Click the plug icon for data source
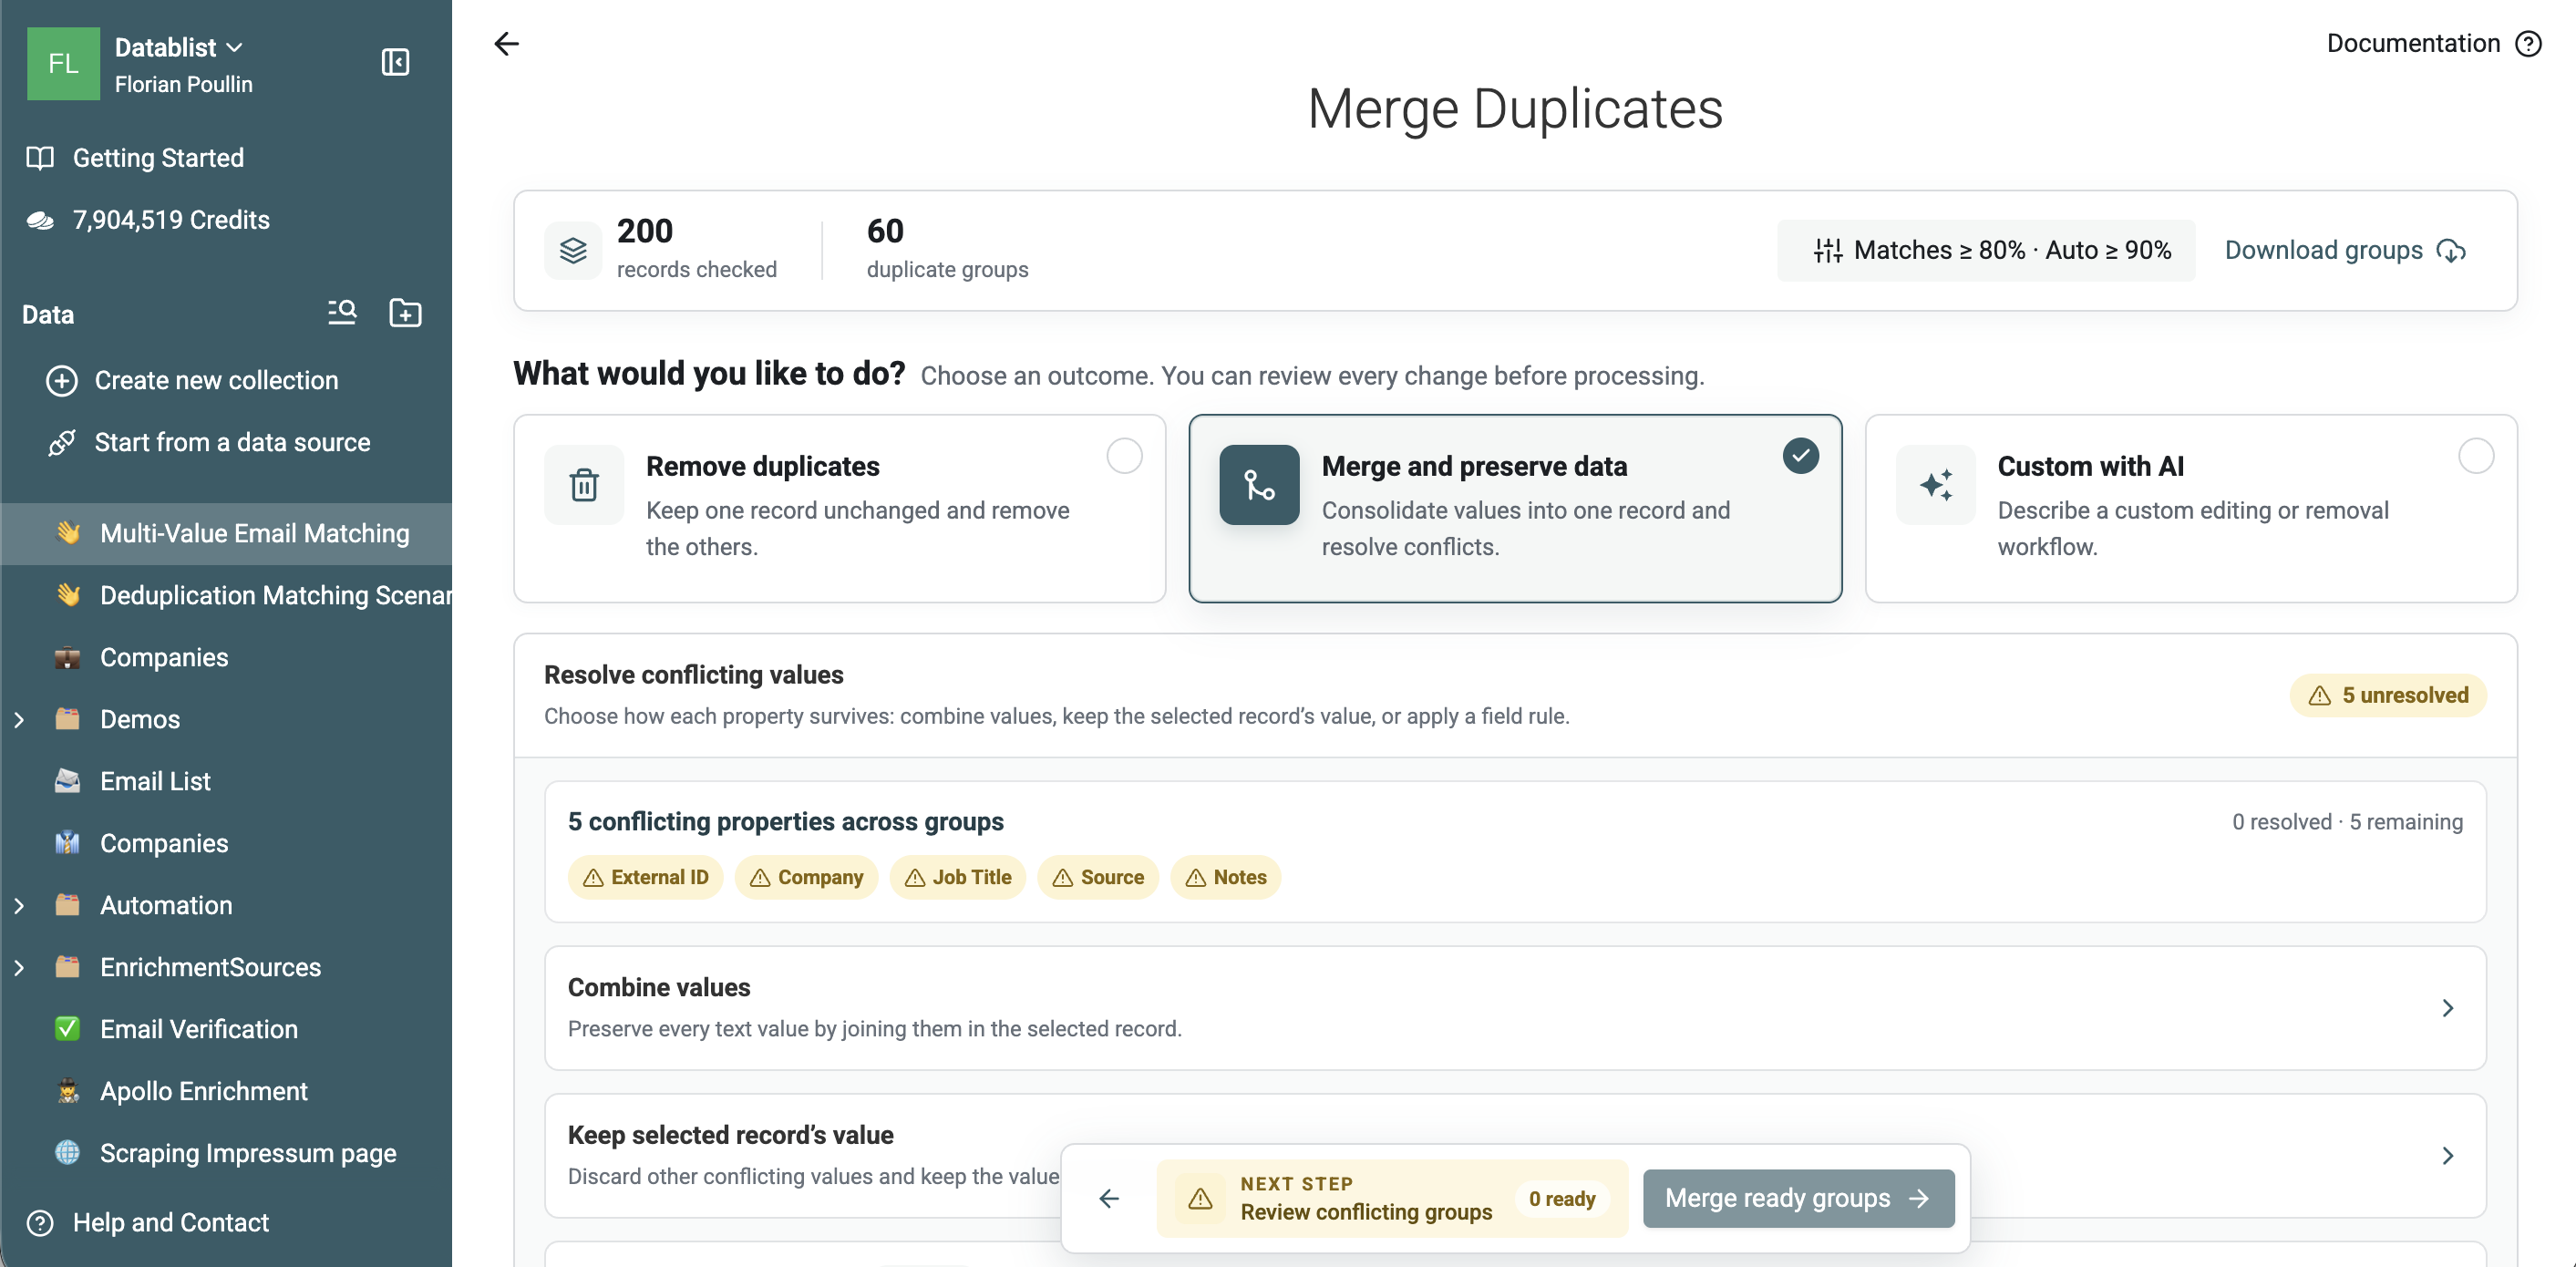 tap(62, 442)
